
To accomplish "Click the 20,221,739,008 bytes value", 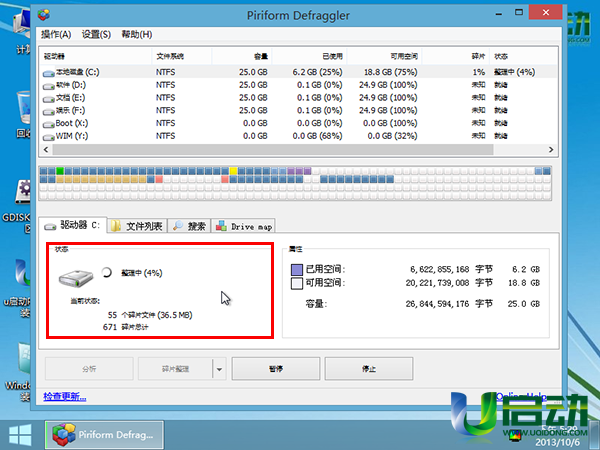I will tap(437, 283).
